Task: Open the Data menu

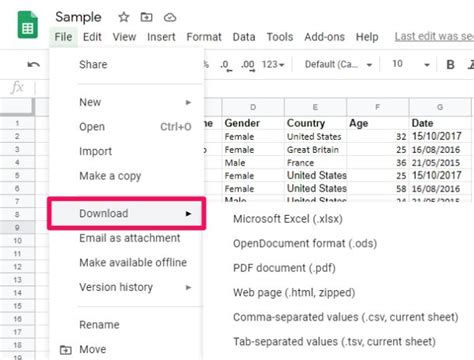Action: click(244, 37)
